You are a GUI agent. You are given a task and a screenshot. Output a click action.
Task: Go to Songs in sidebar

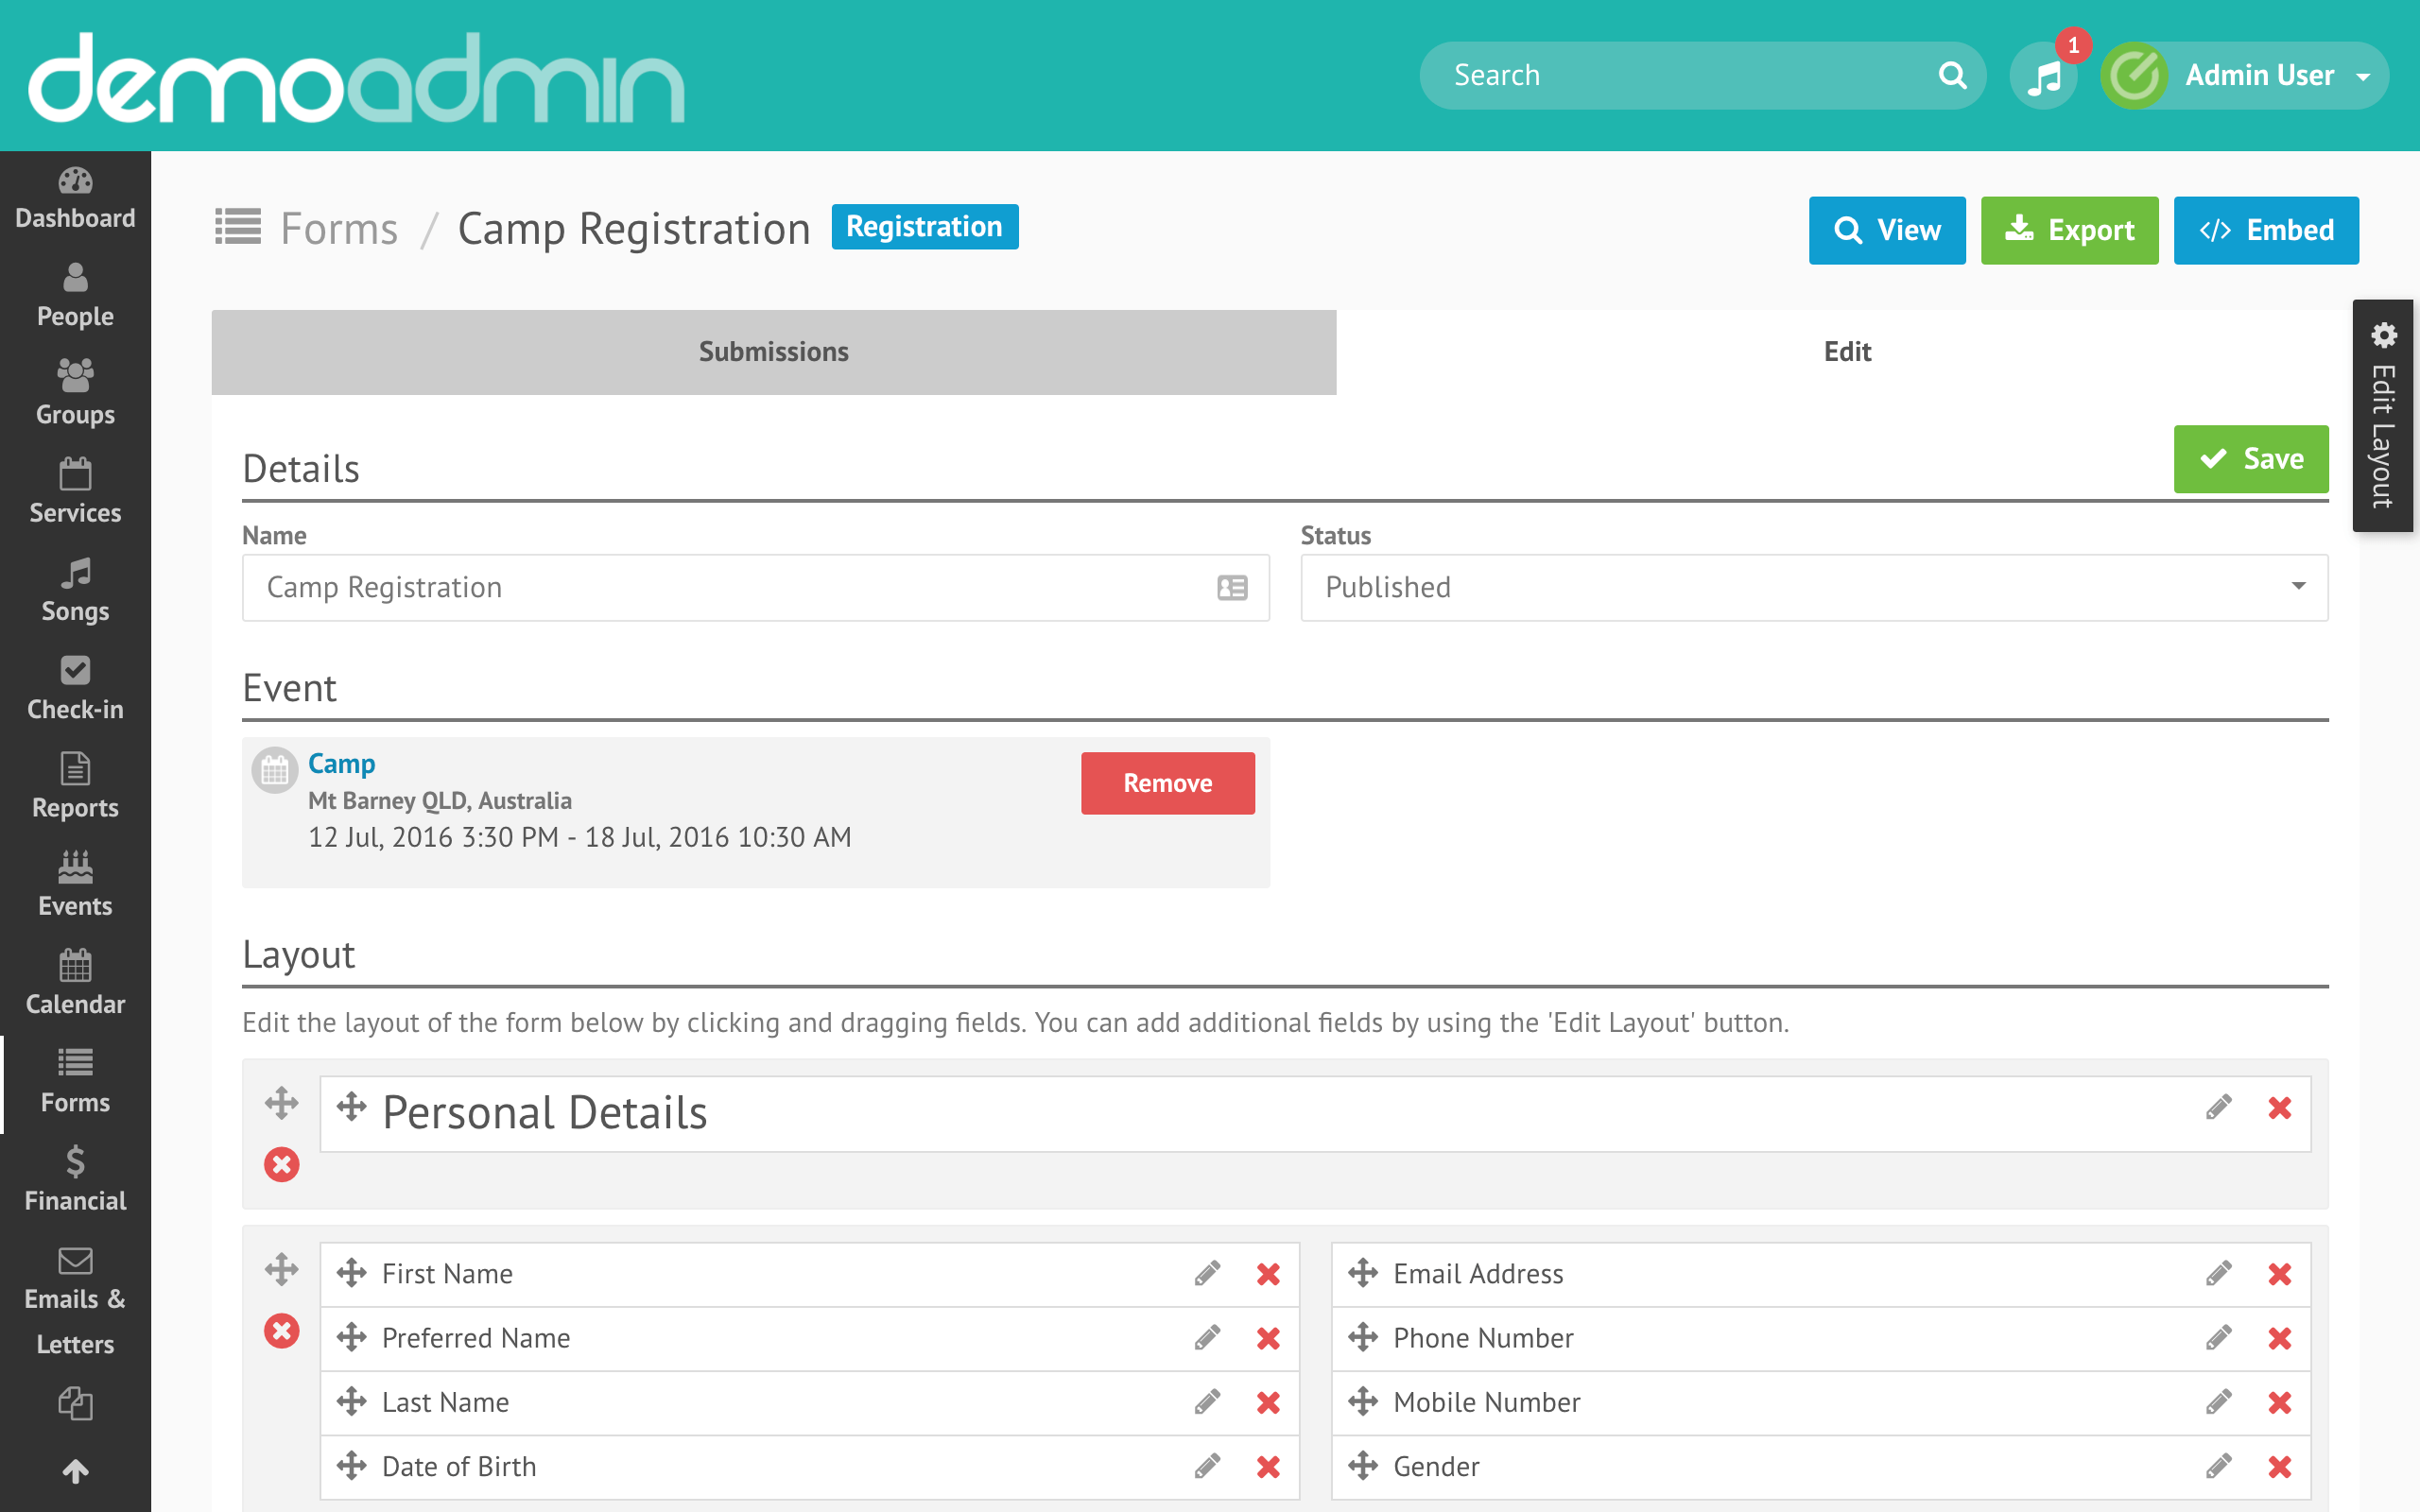75,590
